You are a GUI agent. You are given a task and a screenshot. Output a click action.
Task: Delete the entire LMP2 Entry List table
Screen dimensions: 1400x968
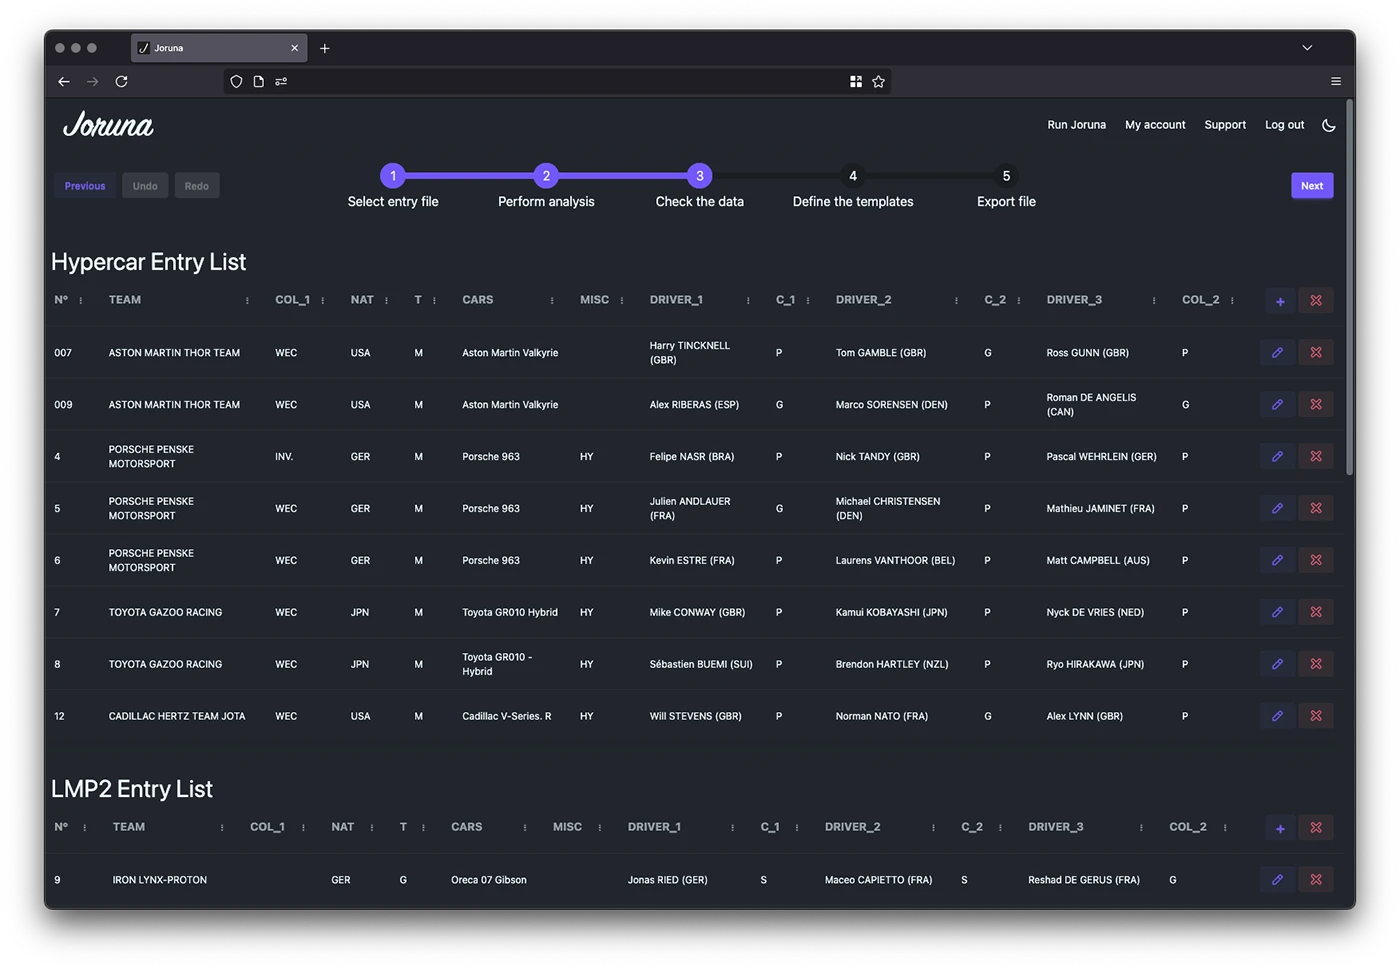[x=1316, y=828]
